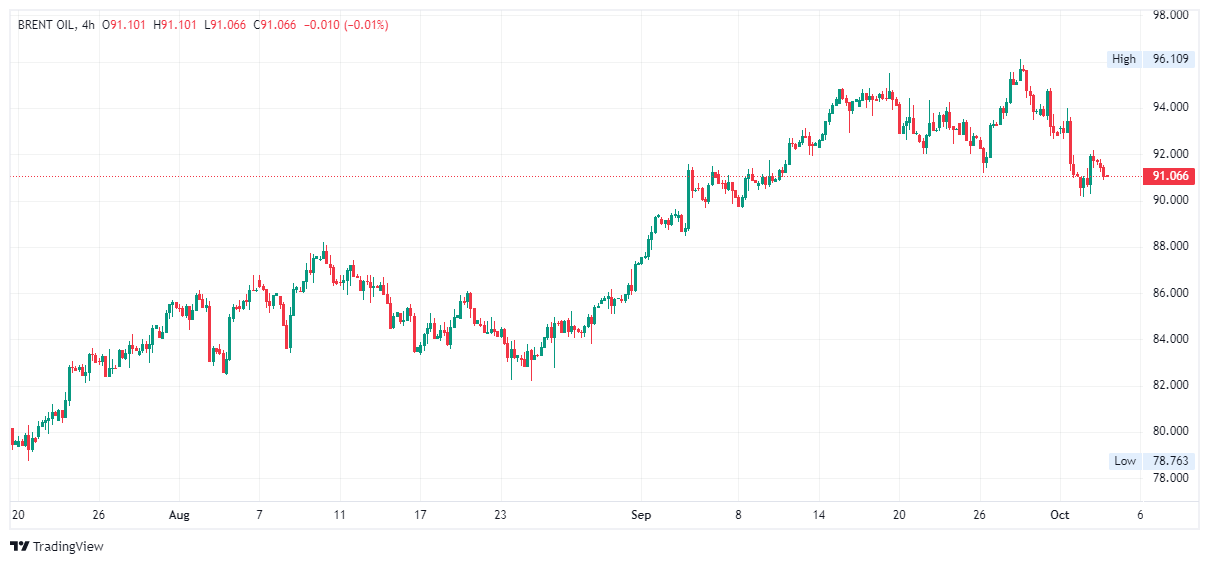This screenshot has height=564, width=1209.
Task: Click the 98.000 price scale label
Action: click(1170, 15)
